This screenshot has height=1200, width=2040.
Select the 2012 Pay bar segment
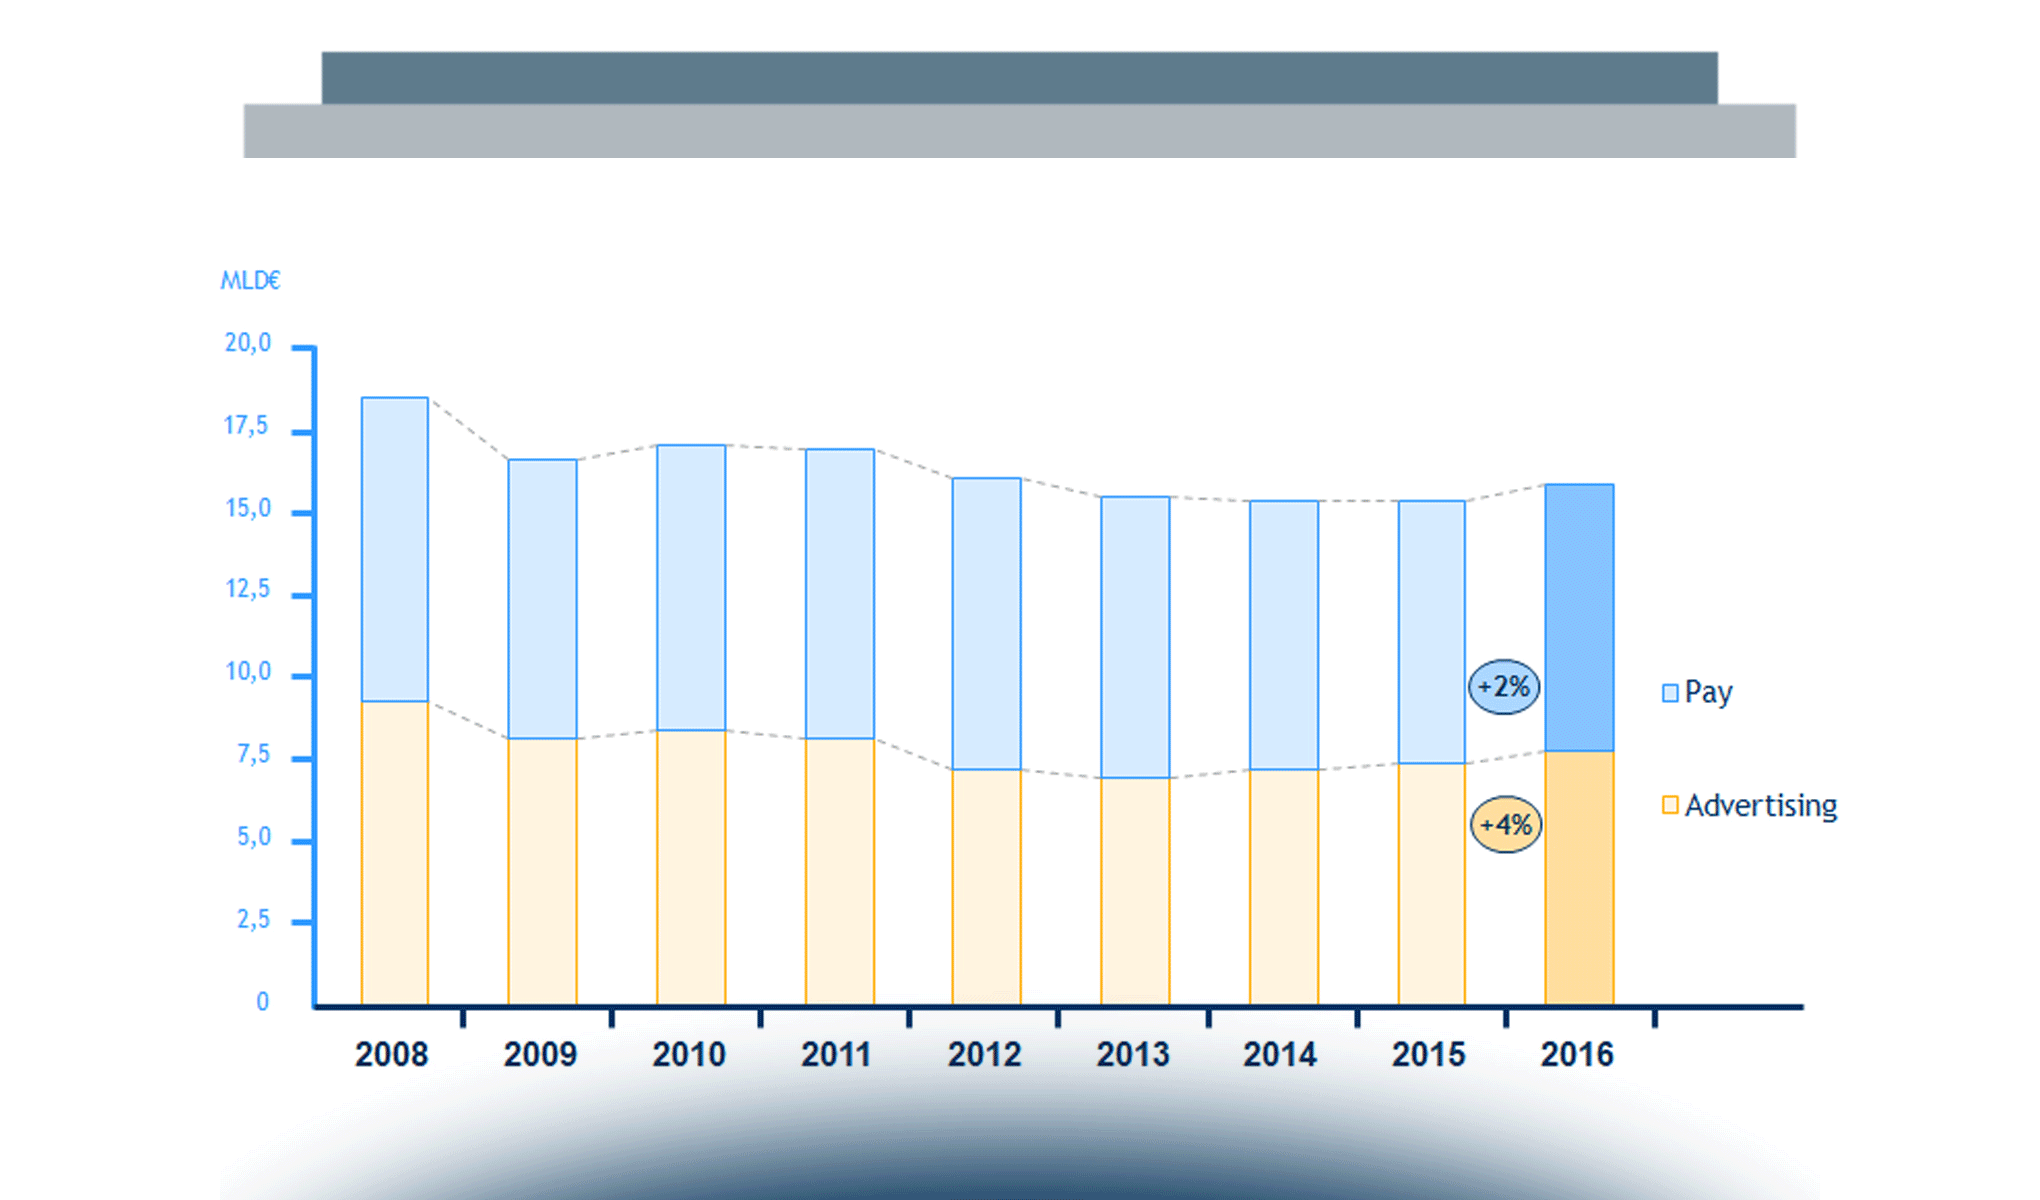pos(986,623)
